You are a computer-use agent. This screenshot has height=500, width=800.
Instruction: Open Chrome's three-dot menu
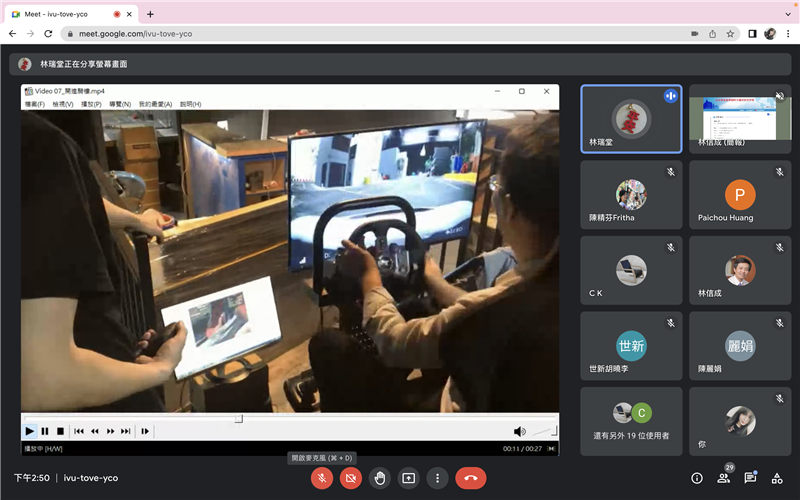click(x=787, y=33)
